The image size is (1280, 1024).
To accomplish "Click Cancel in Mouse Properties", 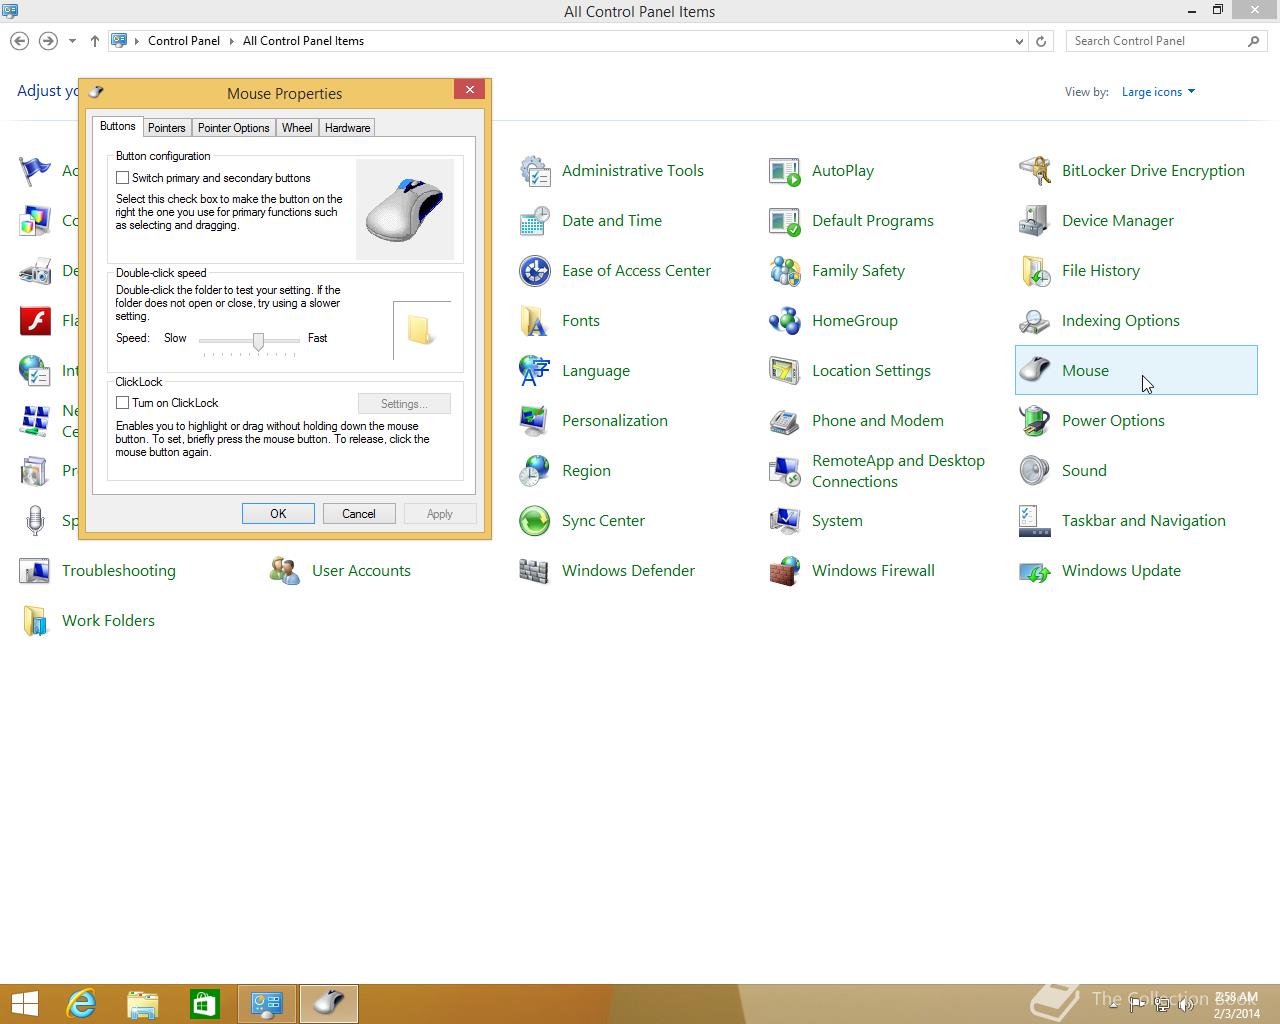I will pos(359,513).
